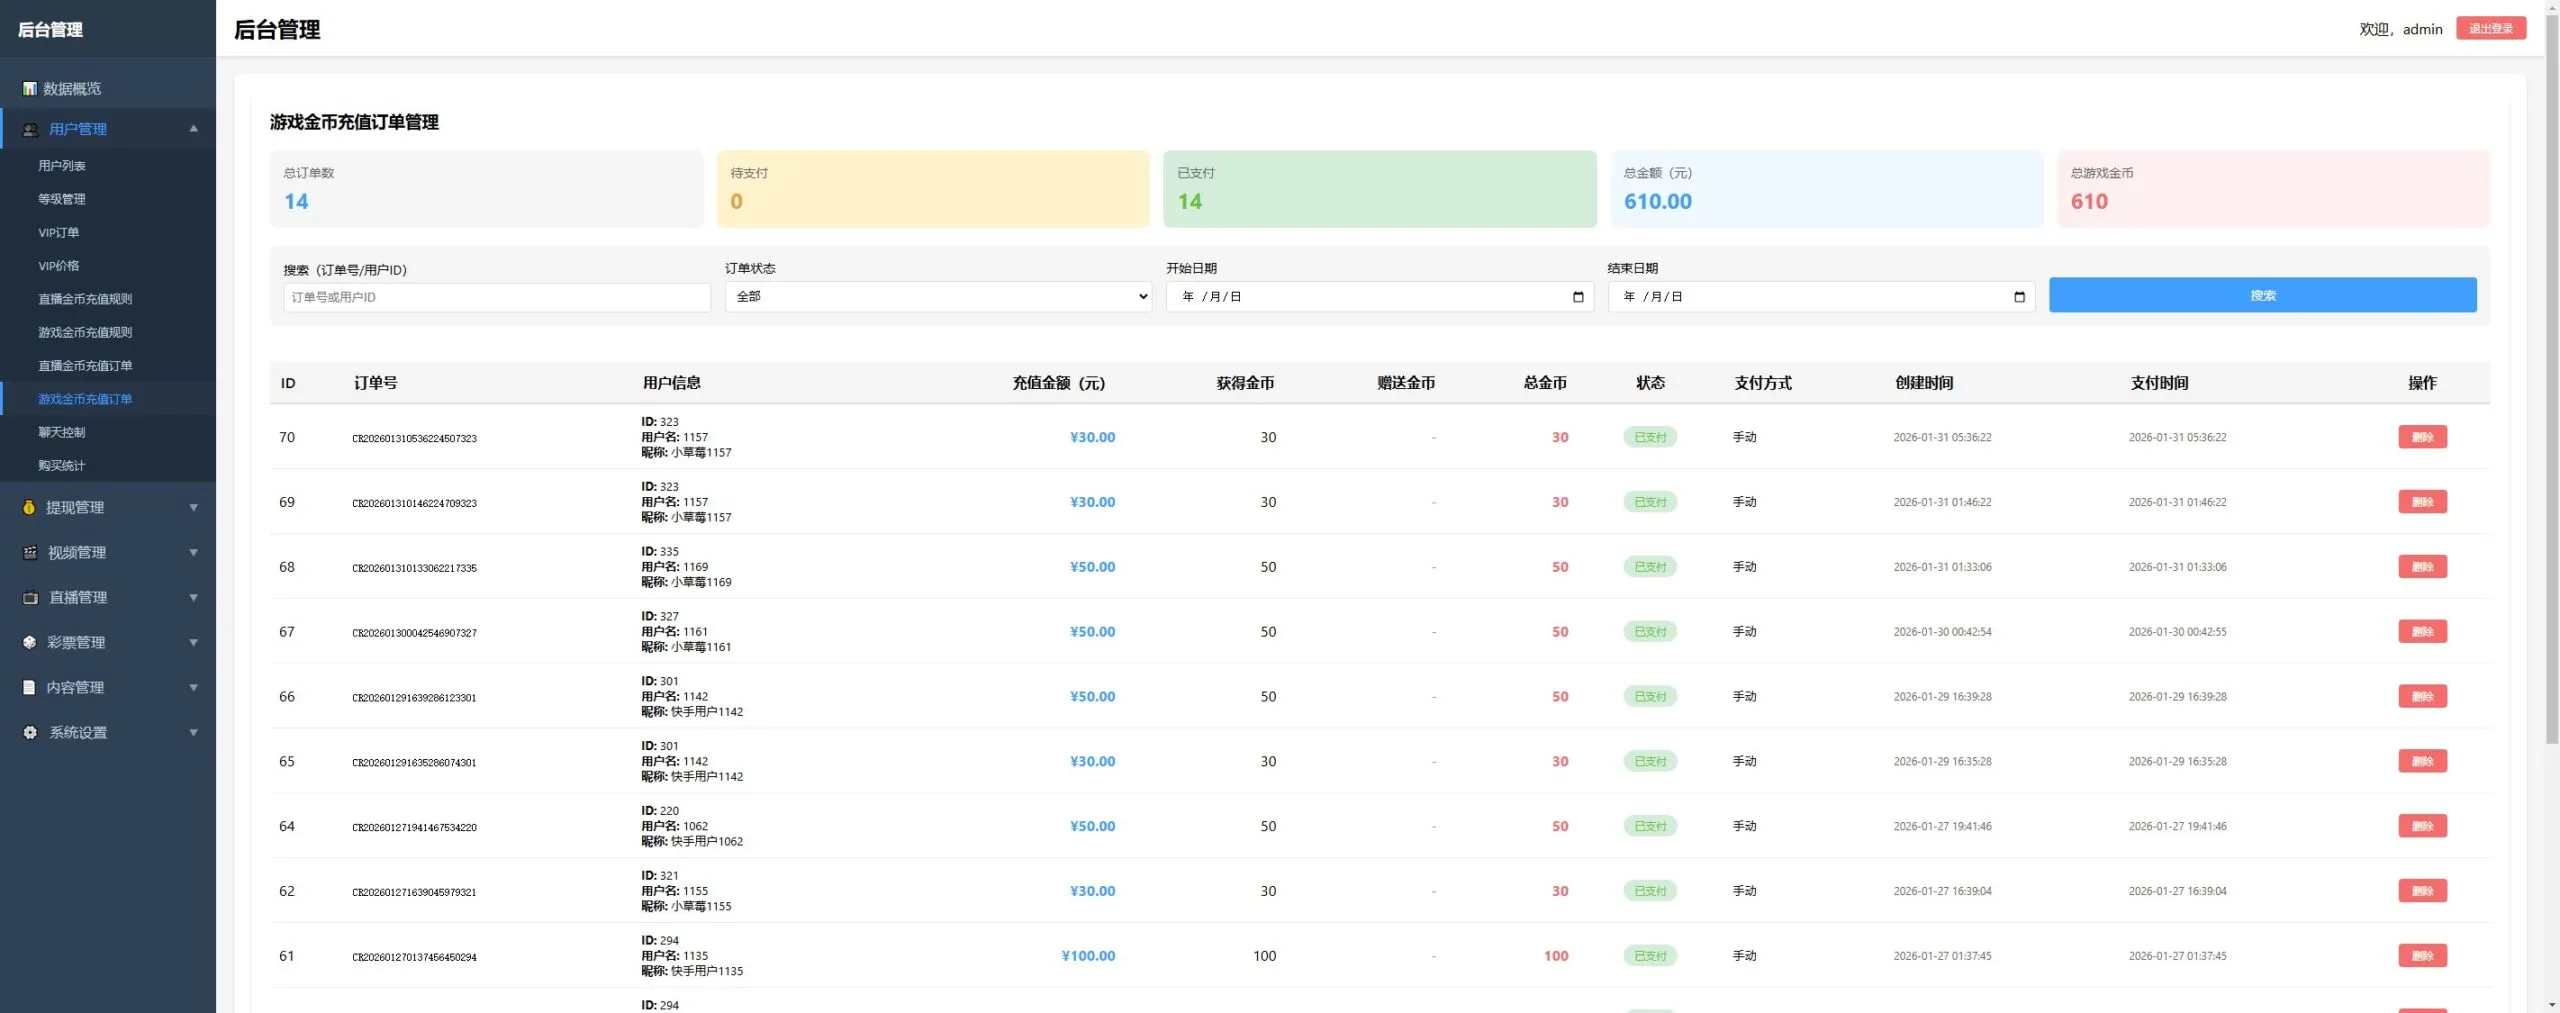Open the 开始日期 calendar picker icon

1578,297
